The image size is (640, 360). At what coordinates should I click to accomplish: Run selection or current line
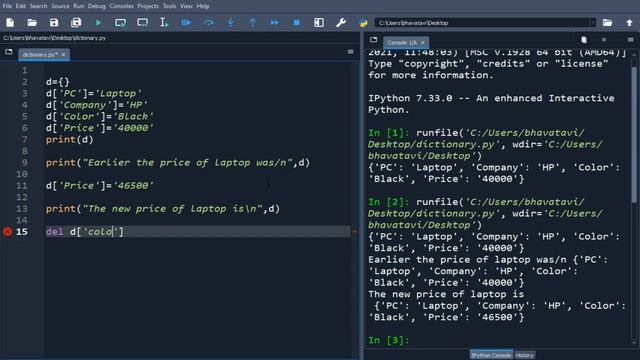pyautogui.click(x=164, y=23)
